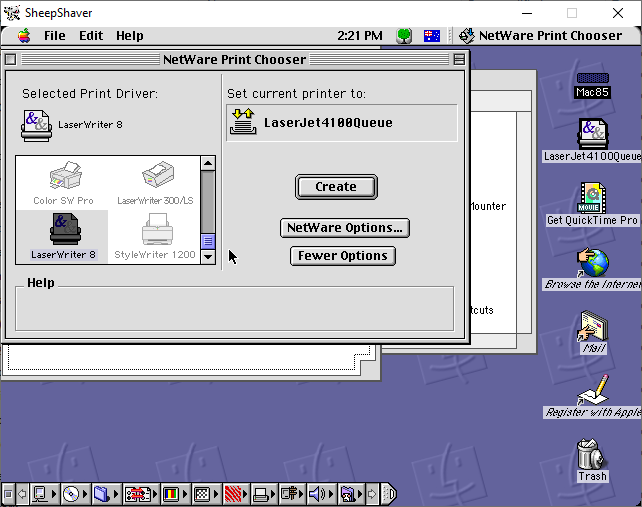Open the CD Strip control strip module
Viewport: 642px width, 507px height.
tap(75, 494)
